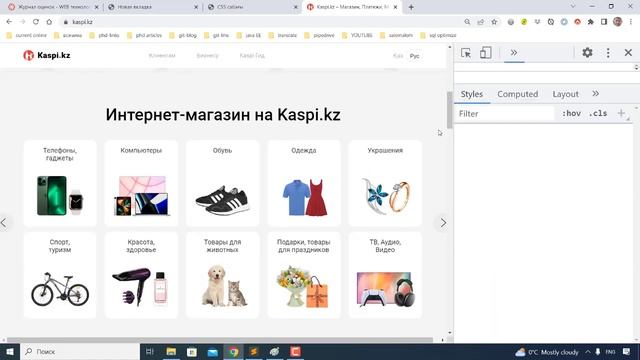Close the Kaspi.kz browser tab
640x360 pixels.
(x=395, y=7)
